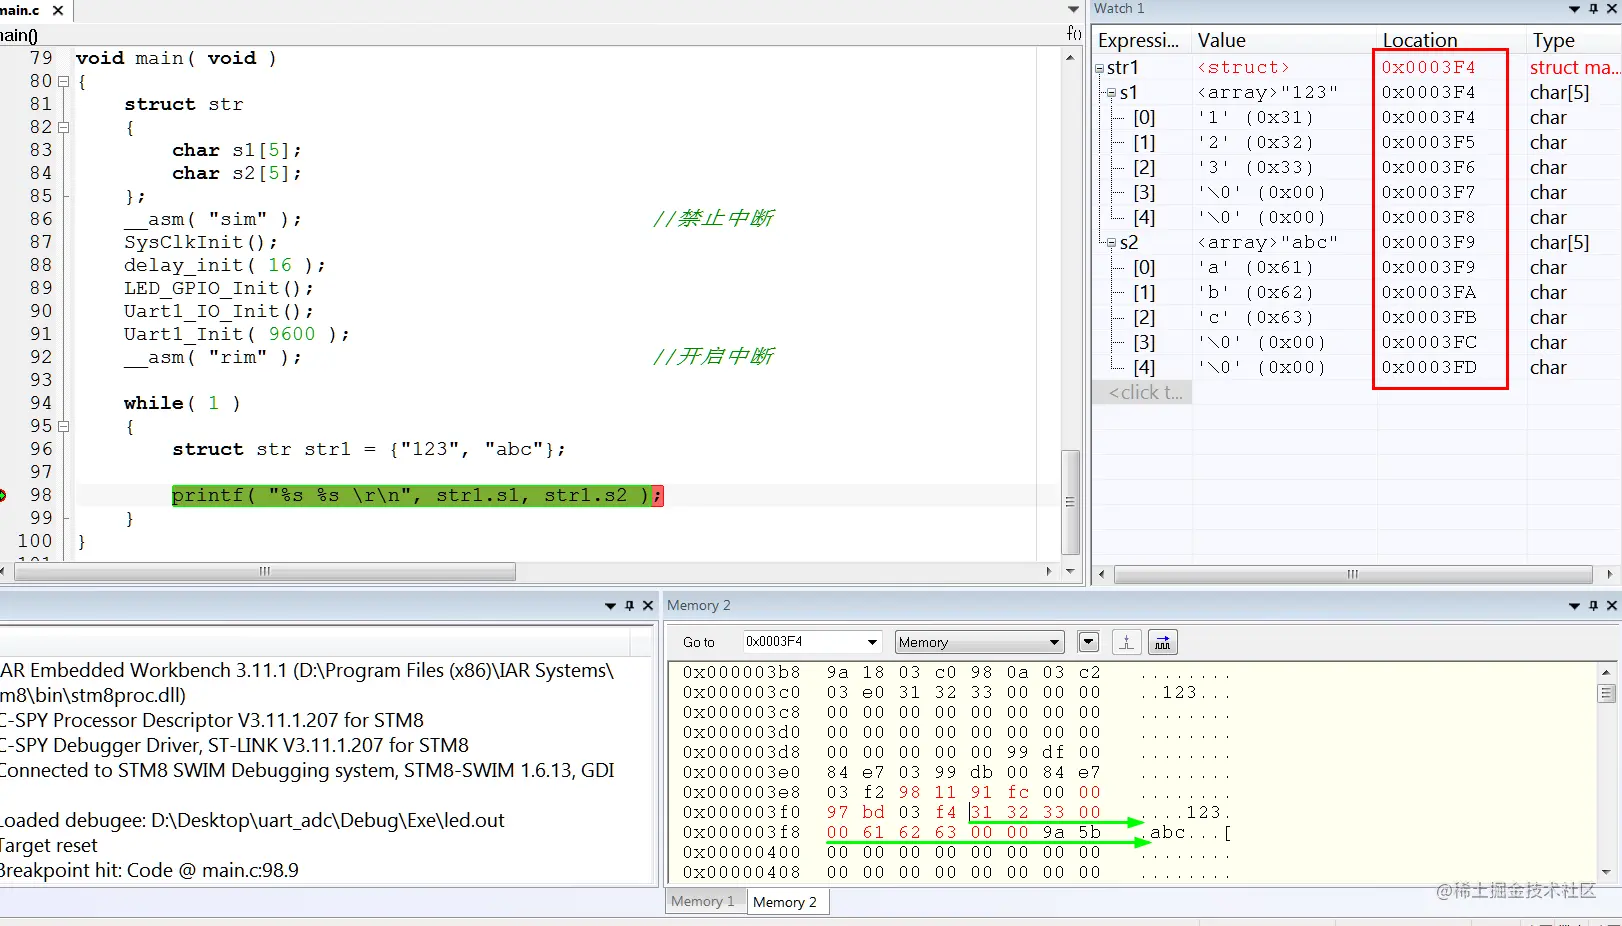Image resolution: width=1622 pixels, height=926 pixels.
Task: Click the editor horizontal scrollbar thumb
Action: 263,572
